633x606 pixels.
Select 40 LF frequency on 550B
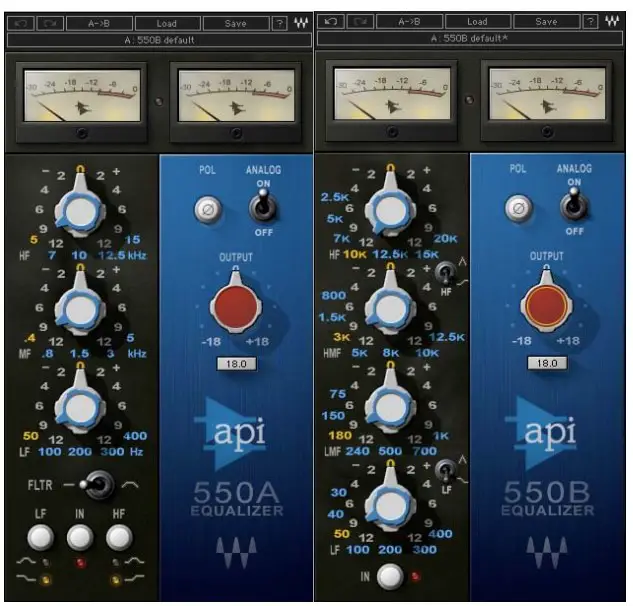pyautogui.click(x=335, y=514)
